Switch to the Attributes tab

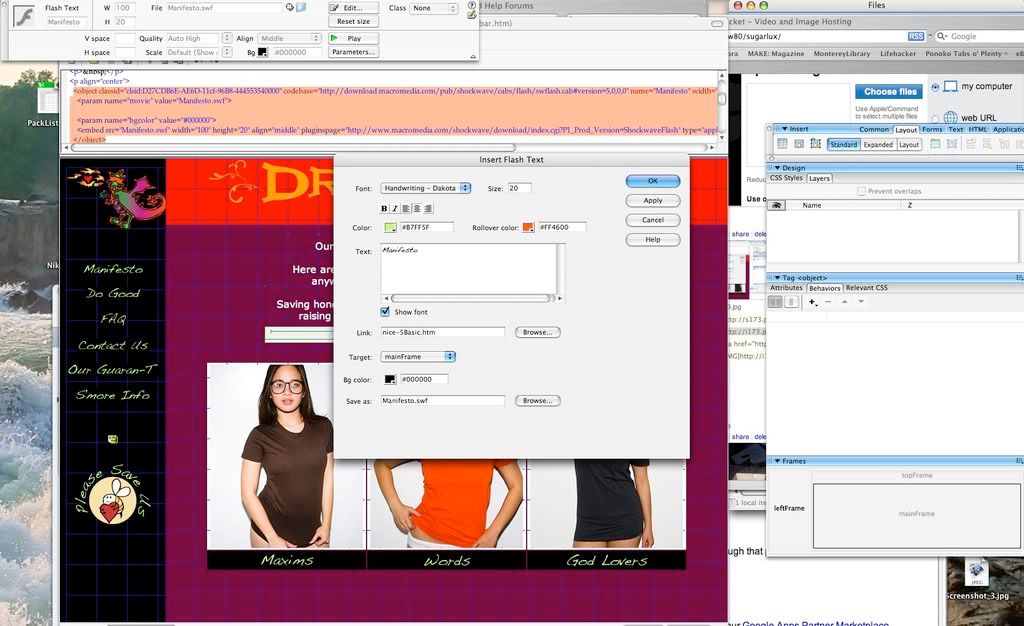coord(786,287)
